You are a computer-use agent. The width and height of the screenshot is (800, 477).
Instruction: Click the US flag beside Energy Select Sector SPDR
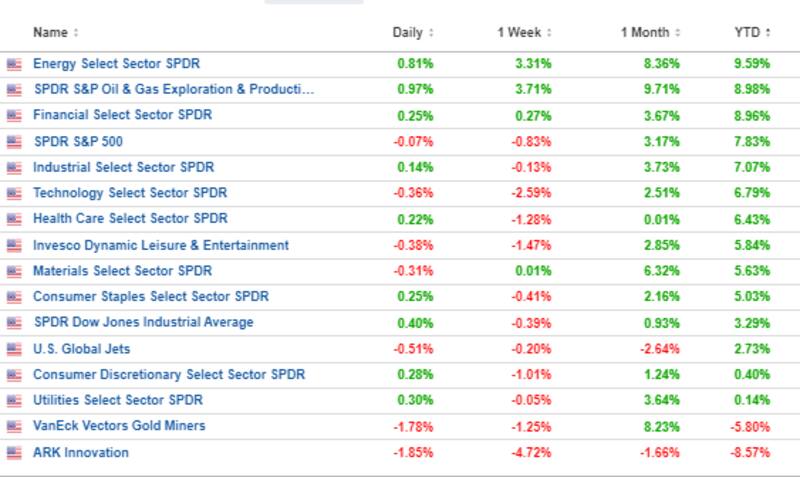click(13, 64)
